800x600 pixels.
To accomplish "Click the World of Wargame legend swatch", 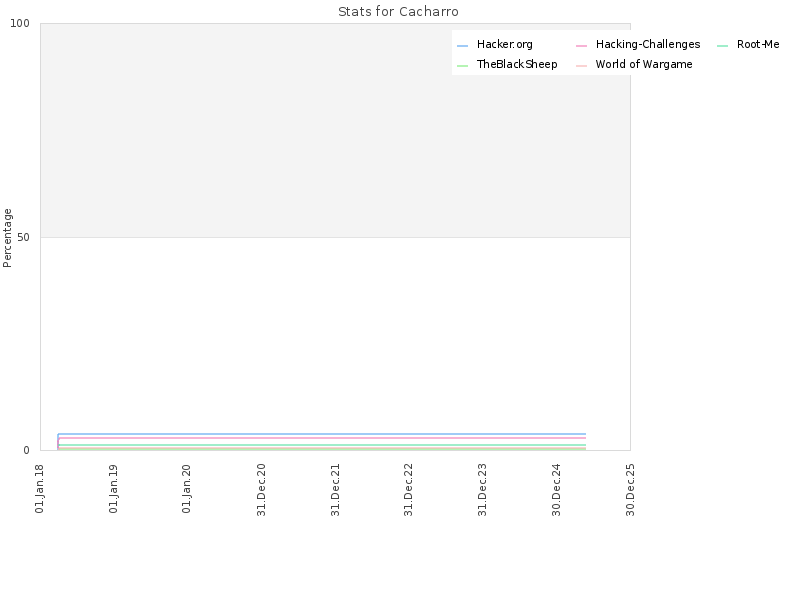I will coord(581,66).
